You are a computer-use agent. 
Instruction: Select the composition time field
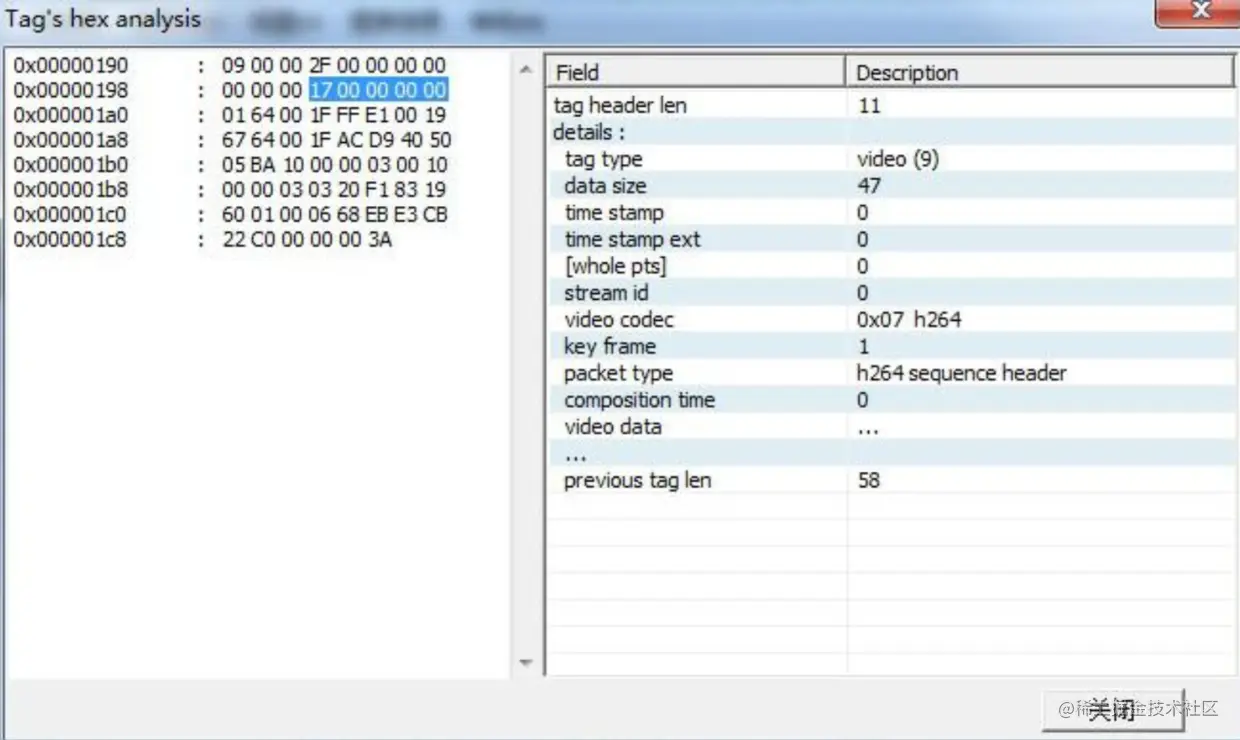point(639,401)
